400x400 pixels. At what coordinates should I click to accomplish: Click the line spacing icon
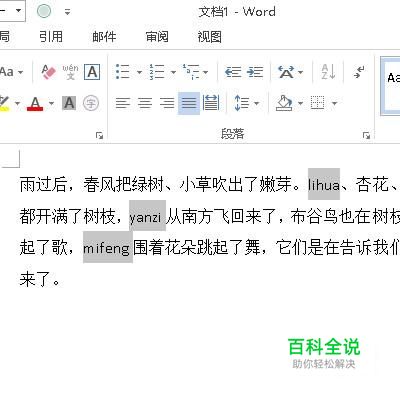click(x=241, y=103)
